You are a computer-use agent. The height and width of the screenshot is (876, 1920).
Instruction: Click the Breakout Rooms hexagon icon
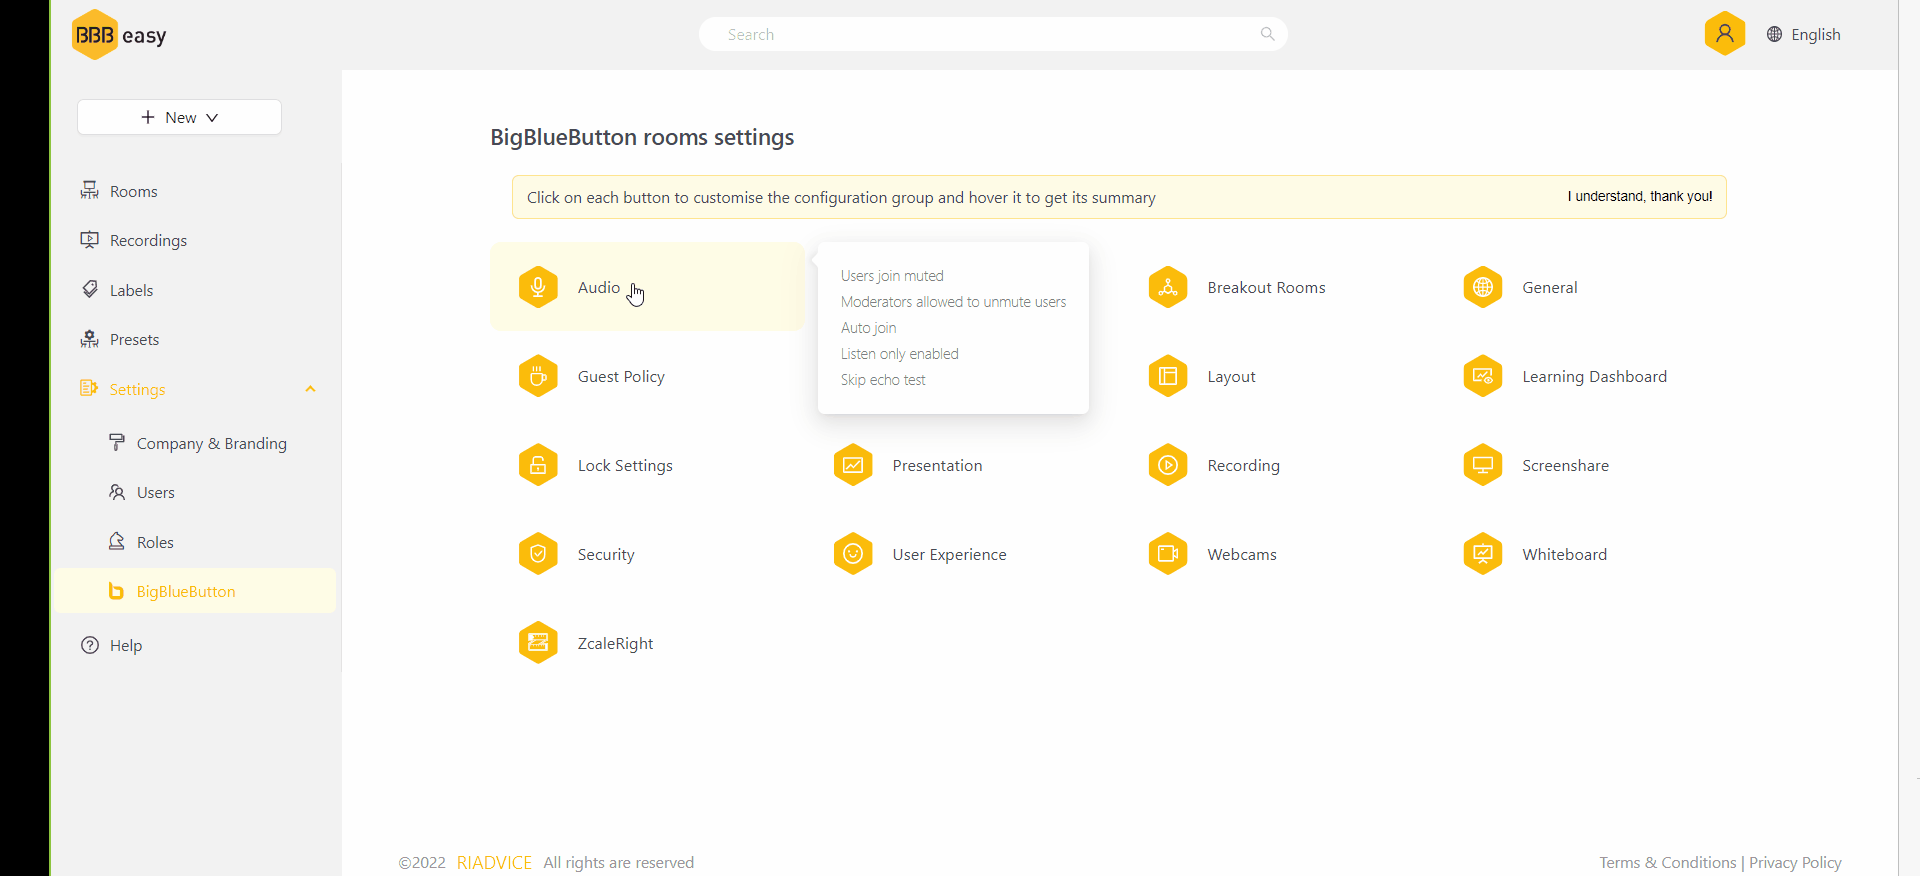click(1168, 287)
